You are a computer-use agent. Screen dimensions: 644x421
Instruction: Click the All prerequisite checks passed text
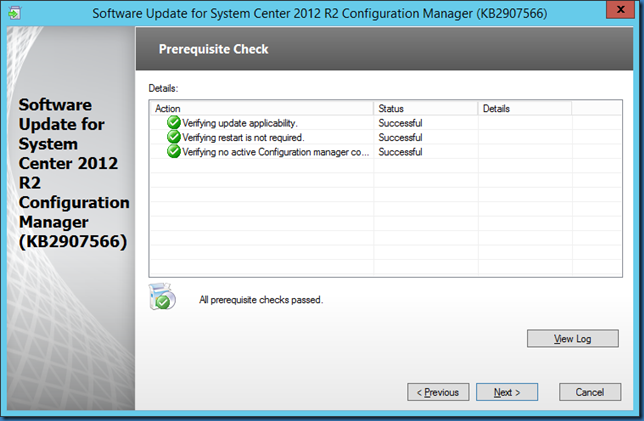261,299
